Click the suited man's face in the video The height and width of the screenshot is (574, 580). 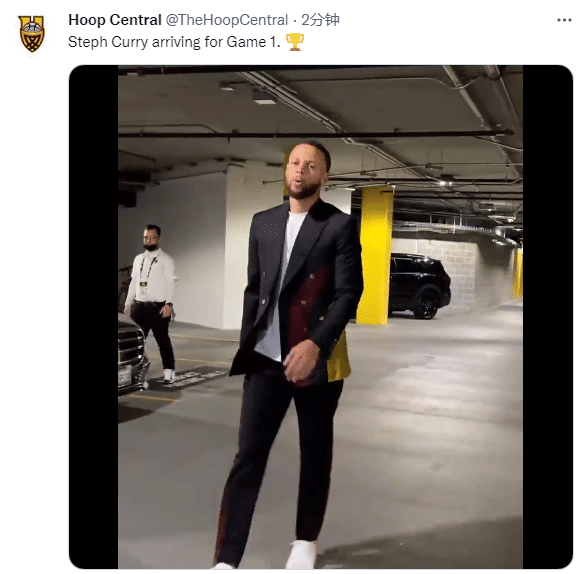click(x=304, y=172)
